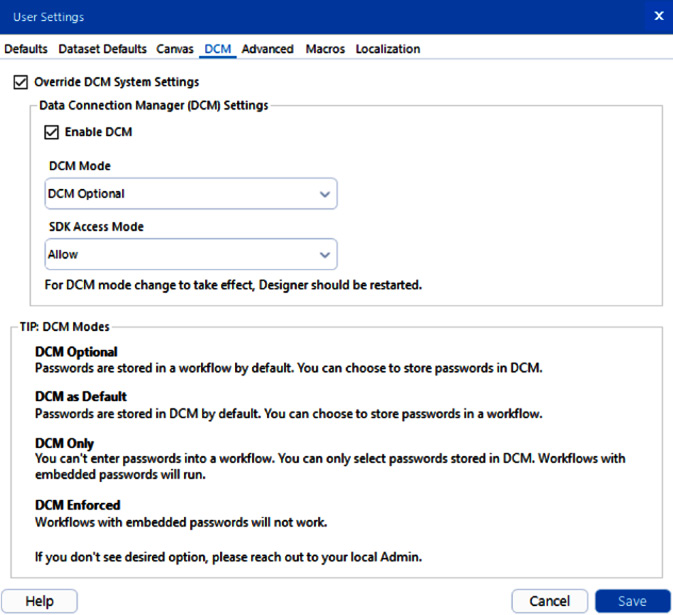Switch to the Localization tab
673x615 pixels.
point(388,49)
